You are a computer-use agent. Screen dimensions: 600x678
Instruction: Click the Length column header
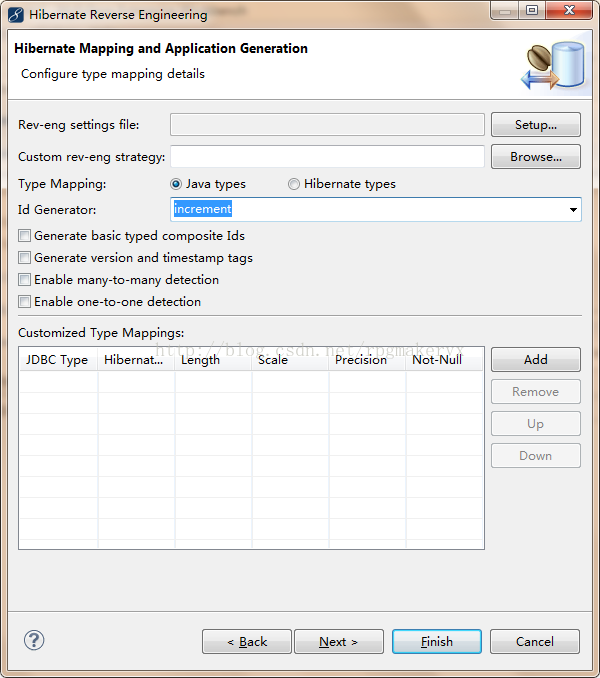click(x=213, y=360)
